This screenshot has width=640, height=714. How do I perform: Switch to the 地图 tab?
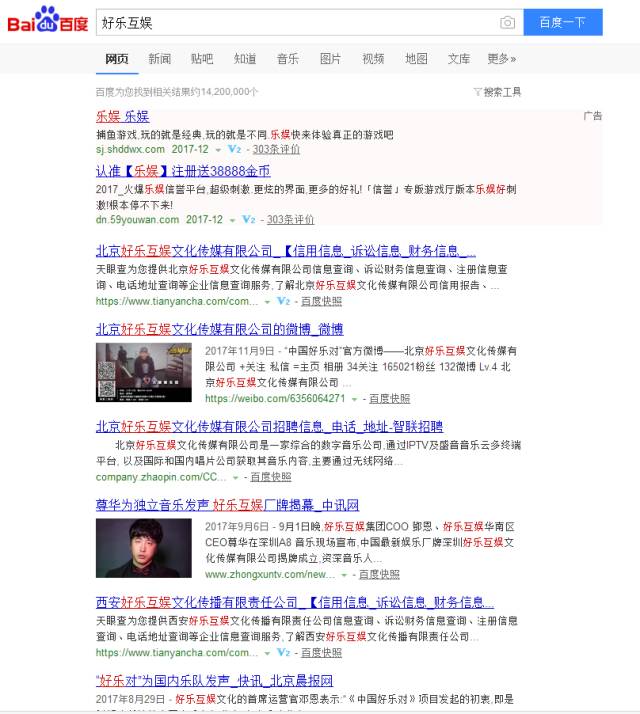pyautogui.click(x=416, y=59)
